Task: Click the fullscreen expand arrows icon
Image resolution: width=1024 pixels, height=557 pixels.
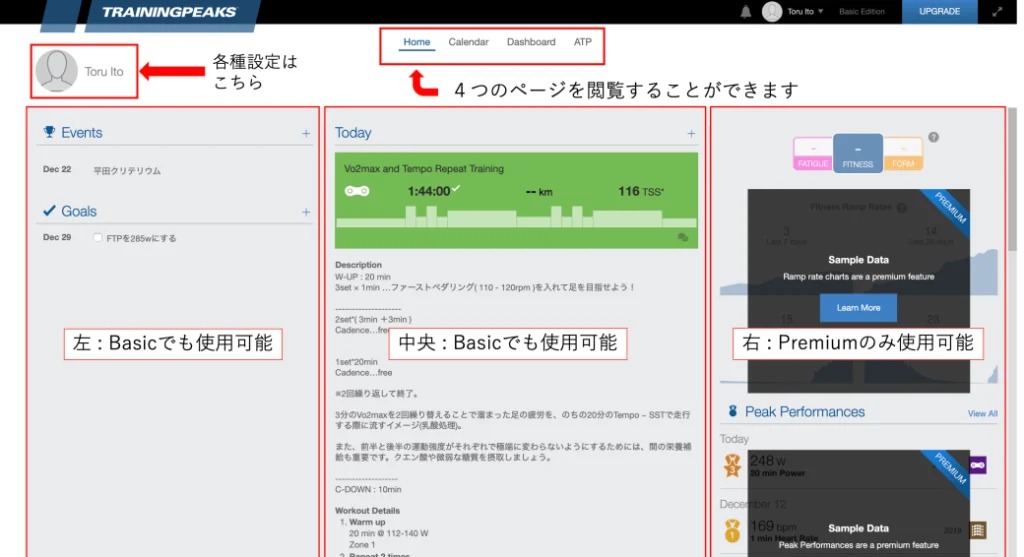Action: tap(997, 12)
